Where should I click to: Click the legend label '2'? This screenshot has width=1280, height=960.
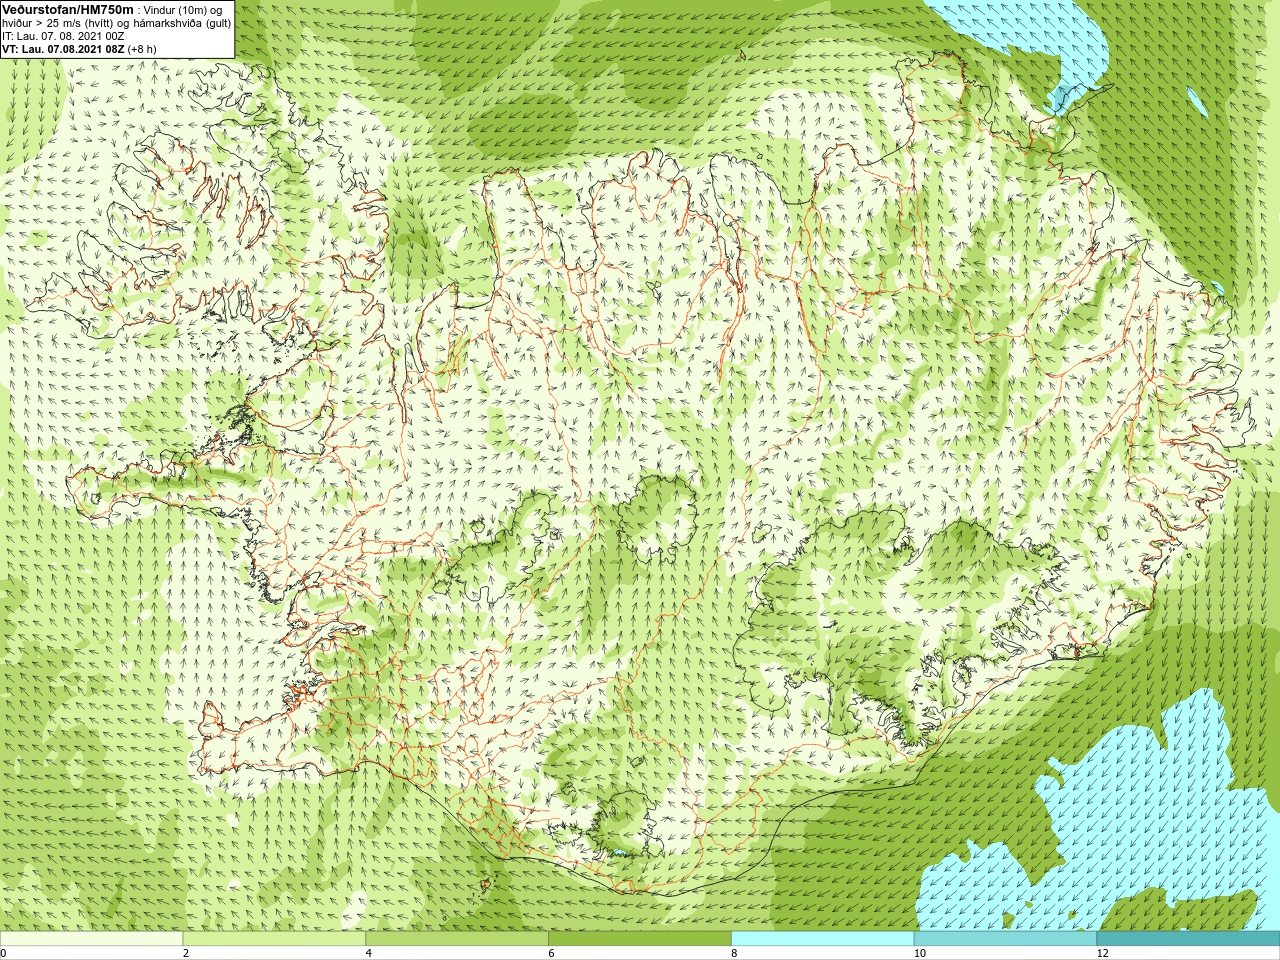[186, 954]
